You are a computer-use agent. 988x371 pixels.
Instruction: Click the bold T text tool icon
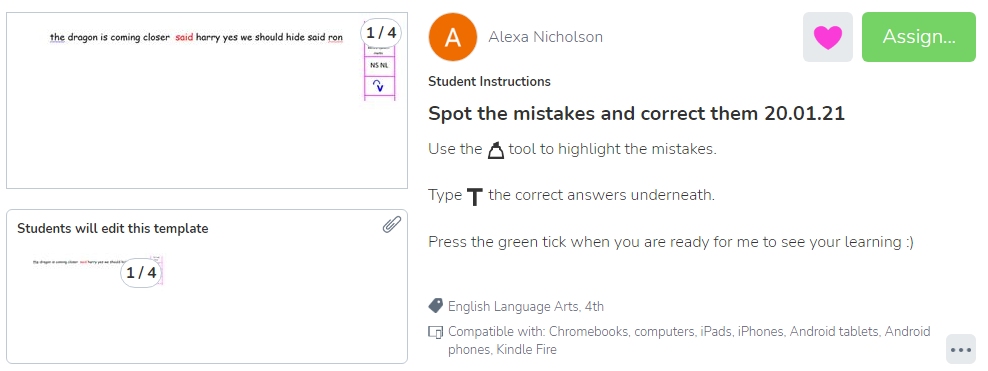474,197
